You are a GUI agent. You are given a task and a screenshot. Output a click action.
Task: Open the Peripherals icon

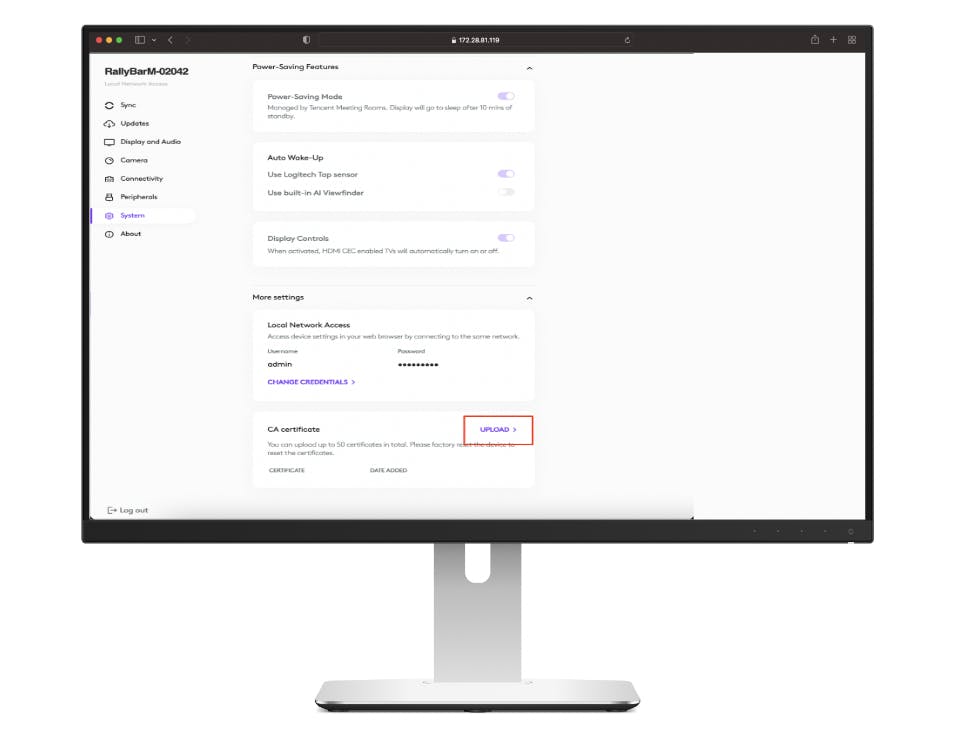109,197
